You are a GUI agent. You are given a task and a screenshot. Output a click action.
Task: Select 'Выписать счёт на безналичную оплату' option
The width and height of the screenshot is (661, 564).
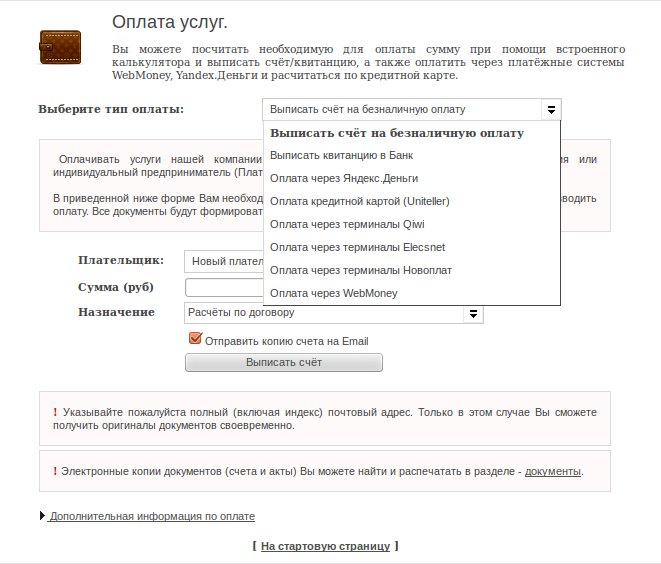[x=397, y=133]
